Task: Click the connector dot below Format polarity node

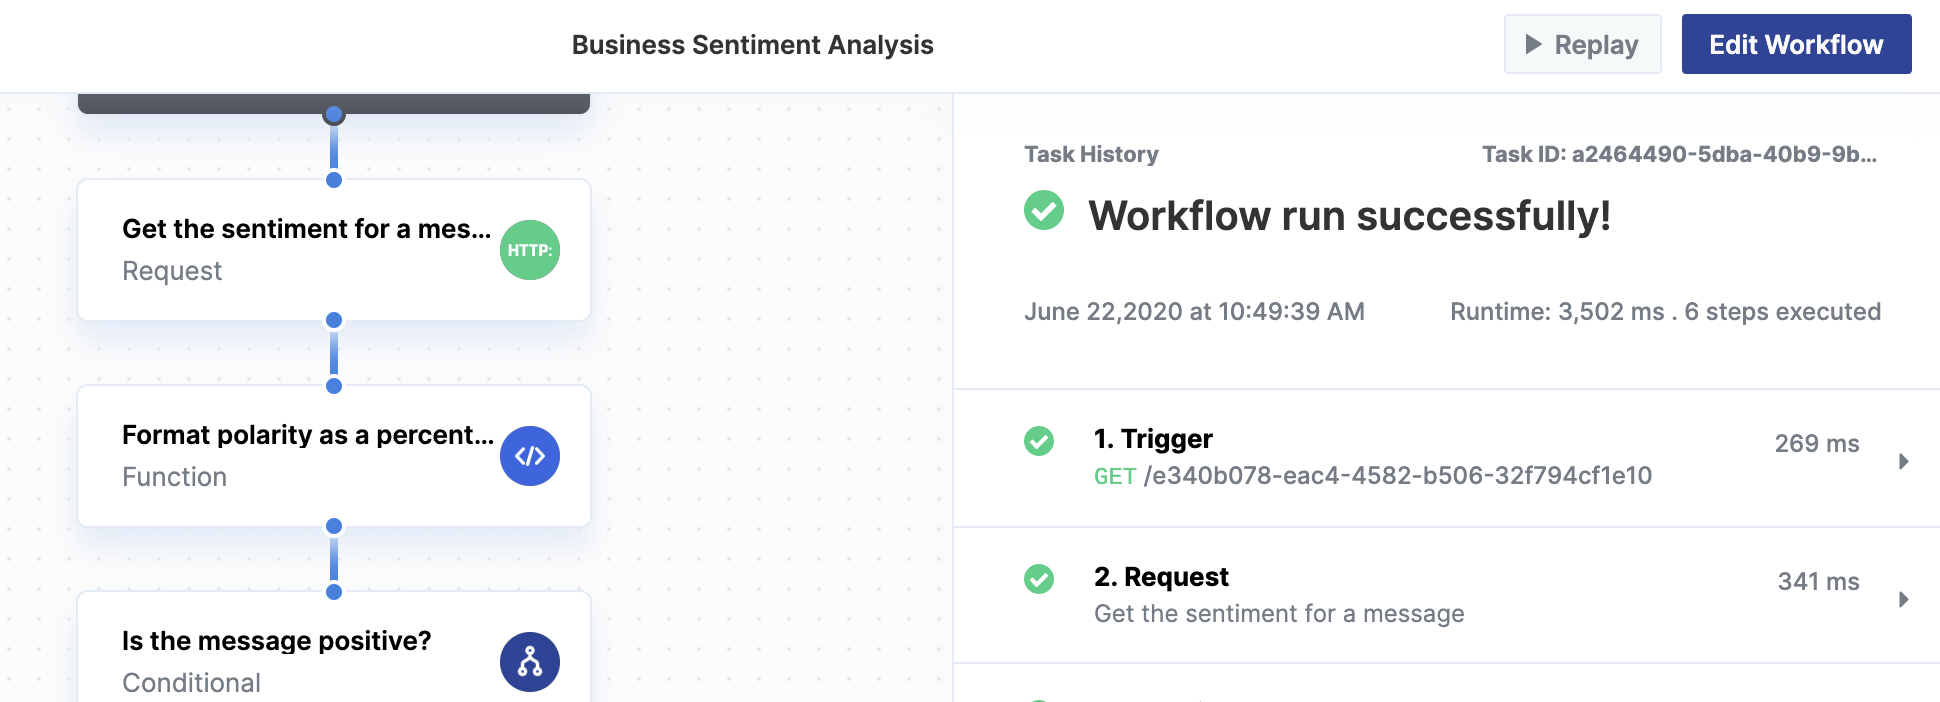Action: click(x=334, y=526)
